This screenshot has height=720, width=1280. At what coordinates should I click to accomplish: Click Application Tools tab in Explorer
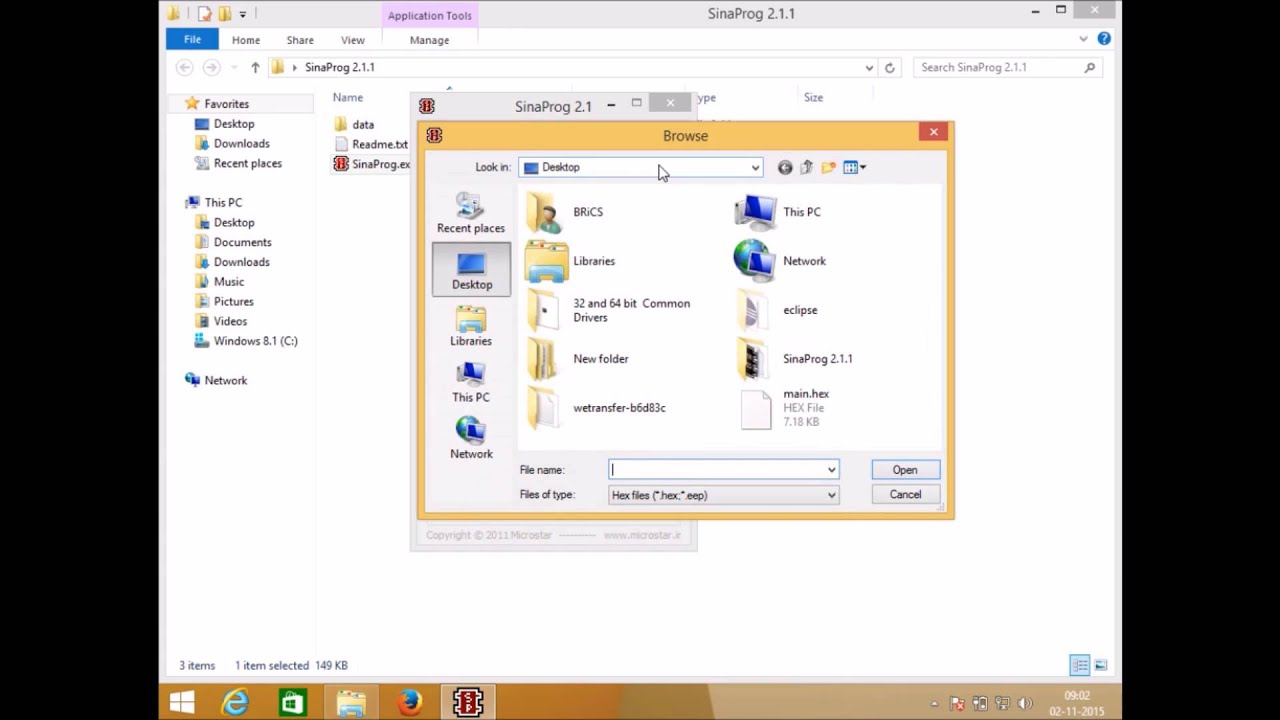(x=430, y=15)
